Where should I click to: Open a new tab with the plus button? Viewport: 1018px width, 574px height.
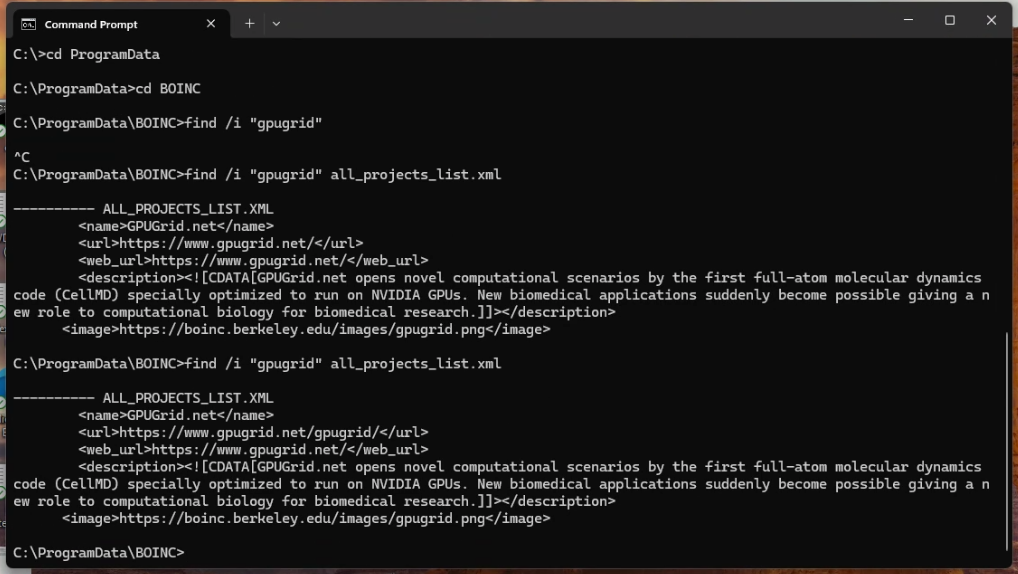(x=250, y=24)
